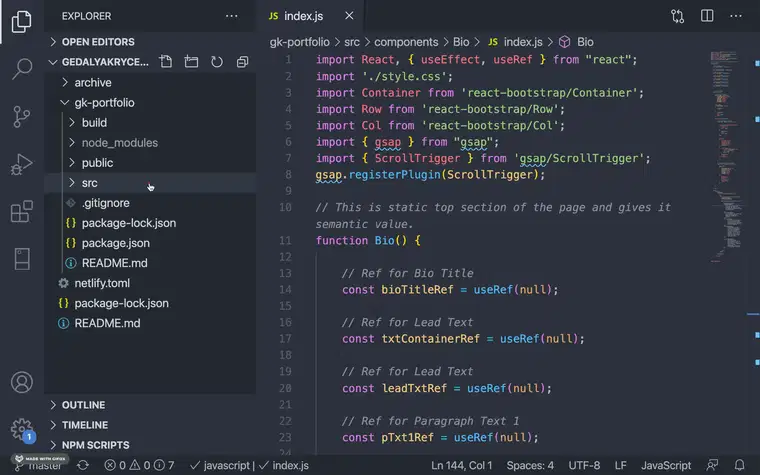Click gk-portfolio in the breadcrumb
Viewport: 760px width, 475px height.
tap(300, 42)
